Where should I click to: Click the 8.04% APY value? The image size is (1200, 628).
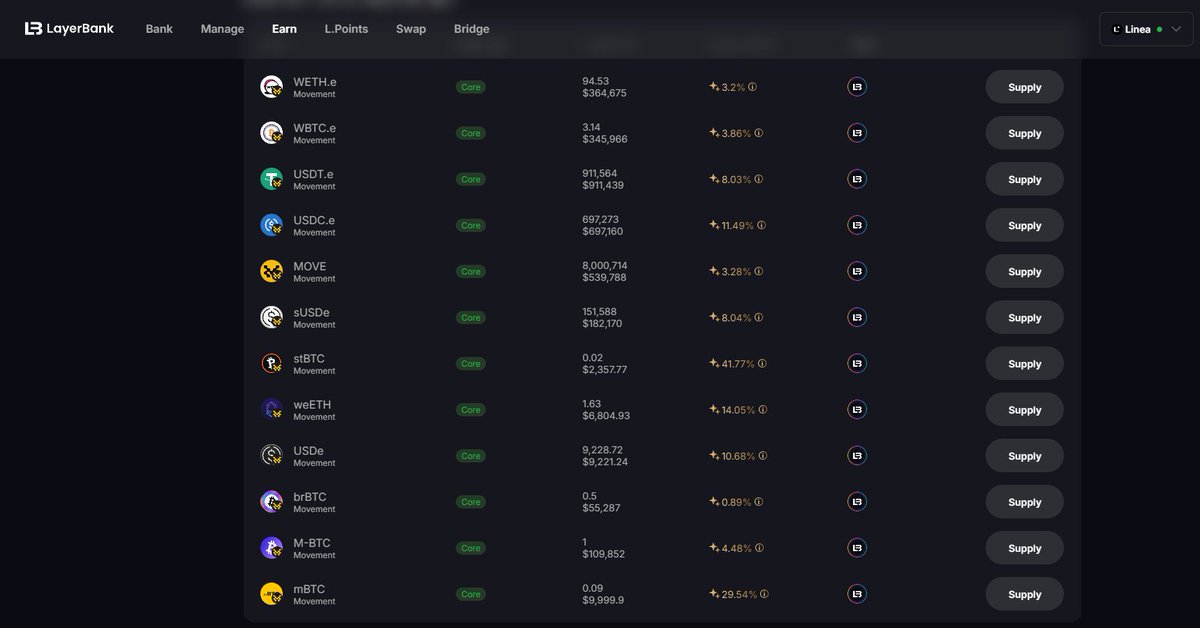(736, 318)
